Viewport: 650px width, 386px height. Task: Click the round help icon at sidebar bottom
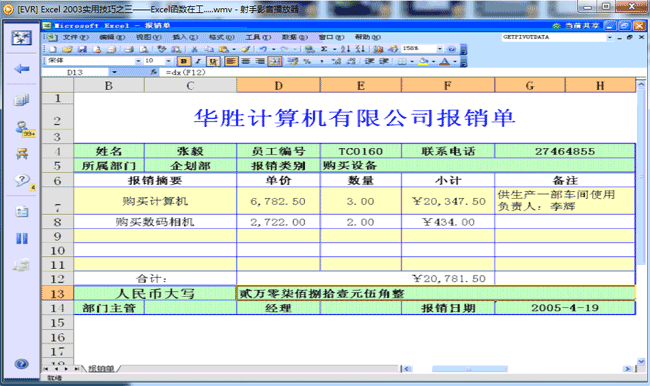[x=22, y=364]
